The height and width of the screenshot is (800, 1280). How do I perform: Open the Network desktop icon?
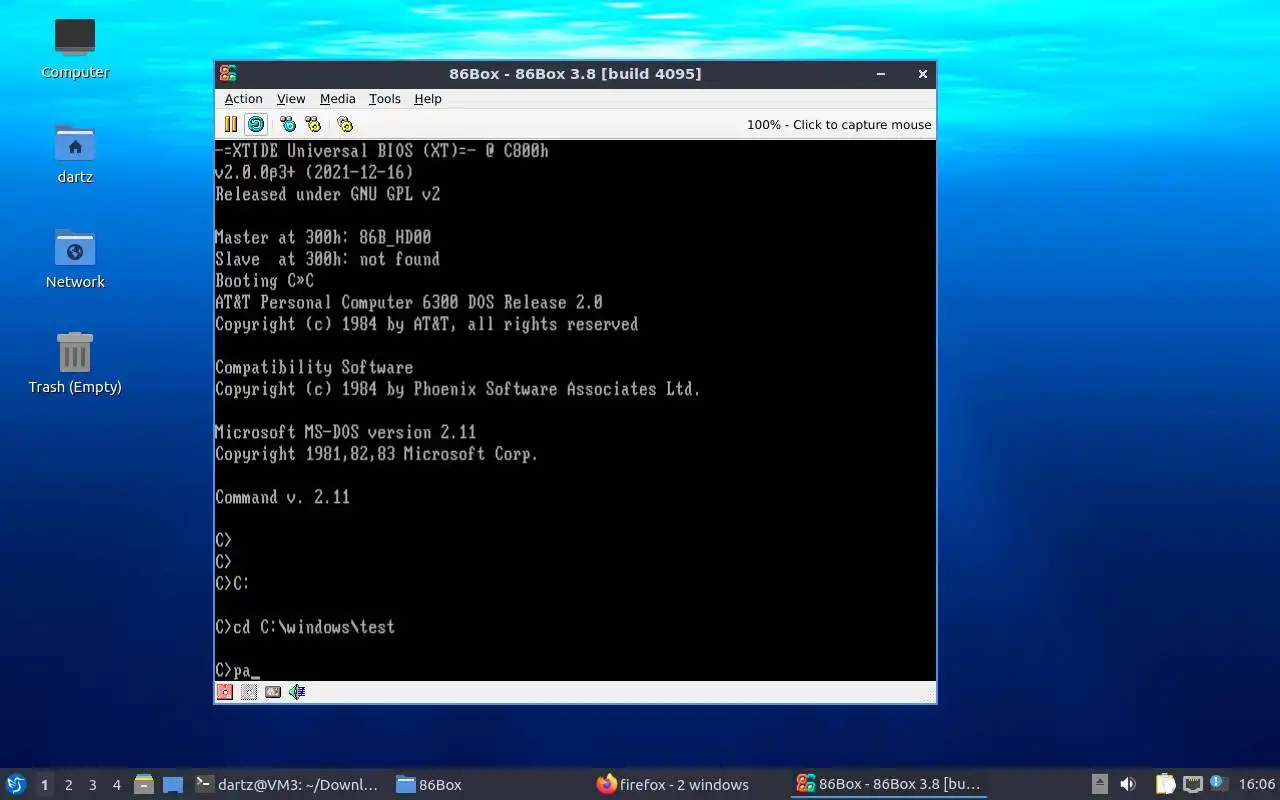[75, 258]
